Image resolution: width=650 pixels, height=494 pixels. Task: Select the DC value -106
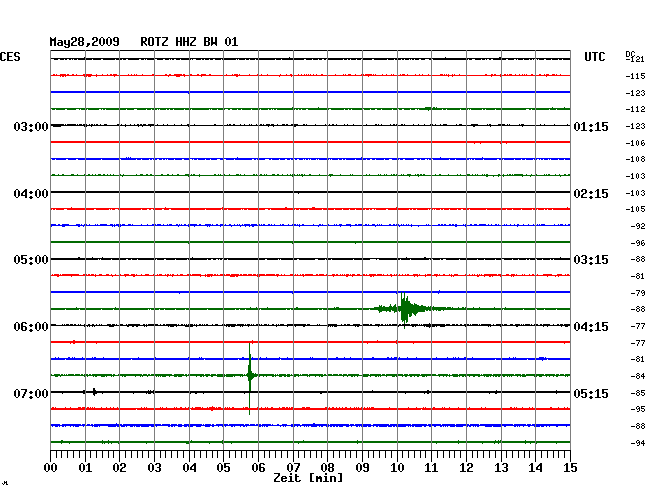635,143
